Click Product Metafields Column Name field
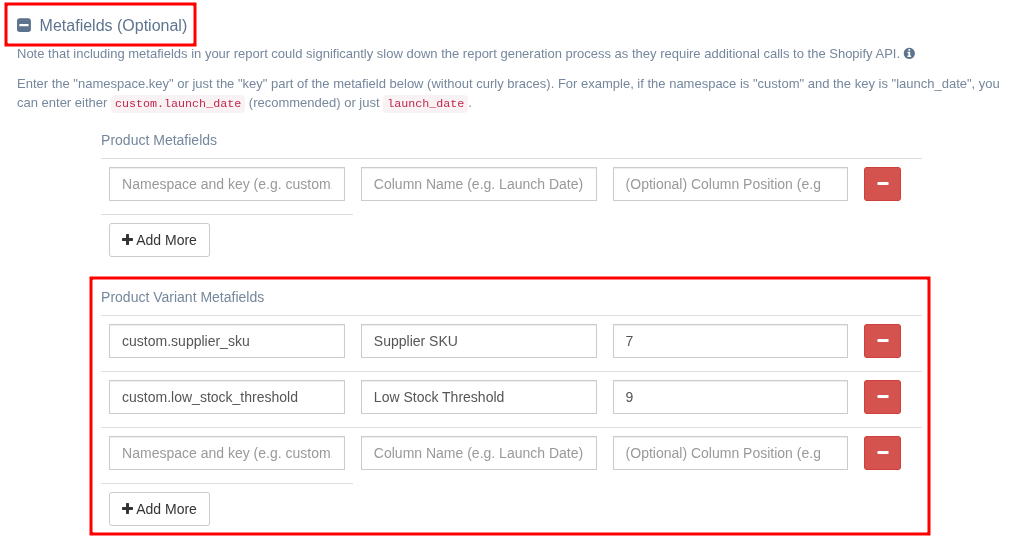The height and width of the screenshot is (542, 1018). [x=478, y=184]
